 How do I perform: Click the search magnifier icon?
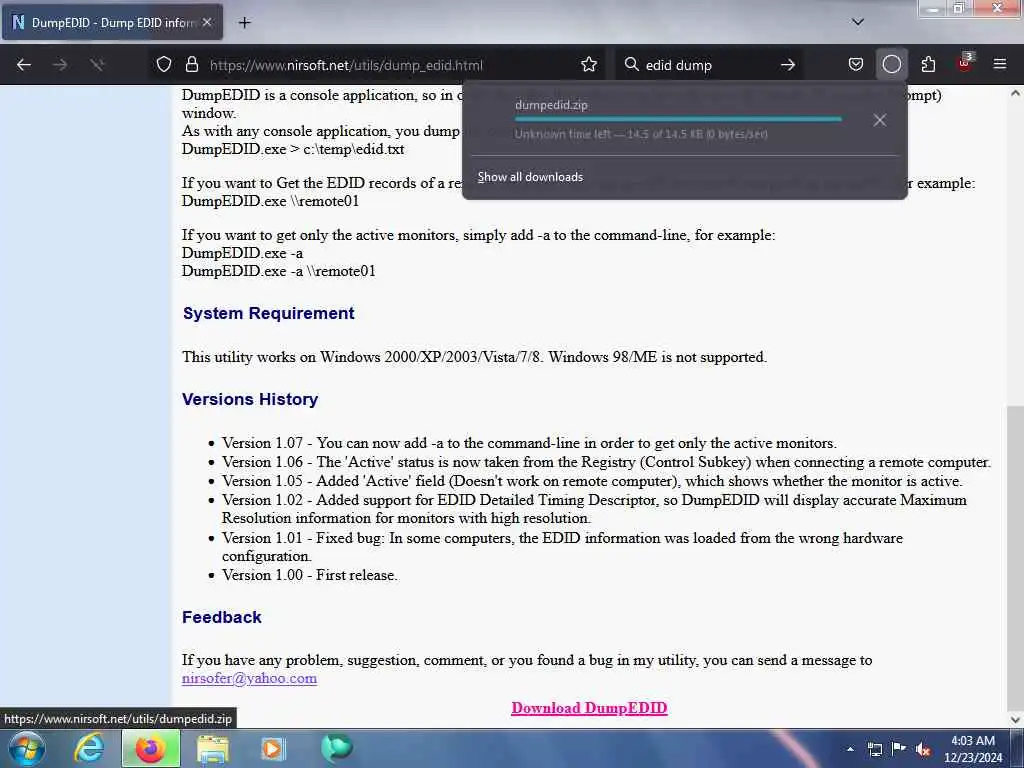[631, 65]
